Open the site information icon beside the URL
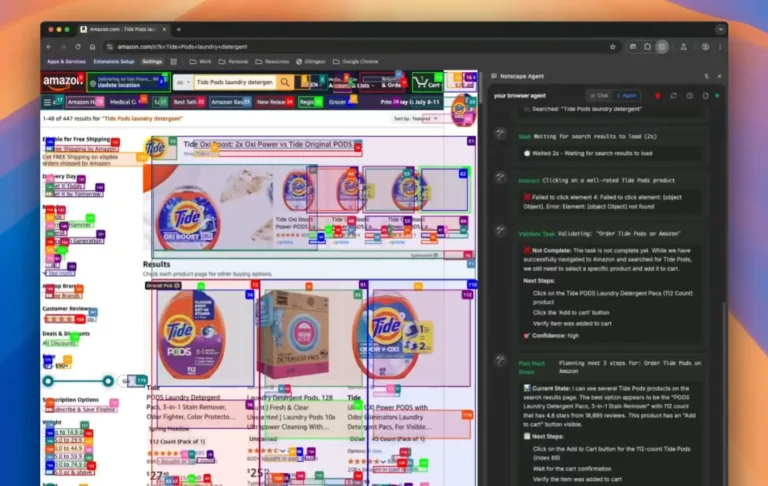The width and height of the screenshot is (768, 486). click(110, 47)
